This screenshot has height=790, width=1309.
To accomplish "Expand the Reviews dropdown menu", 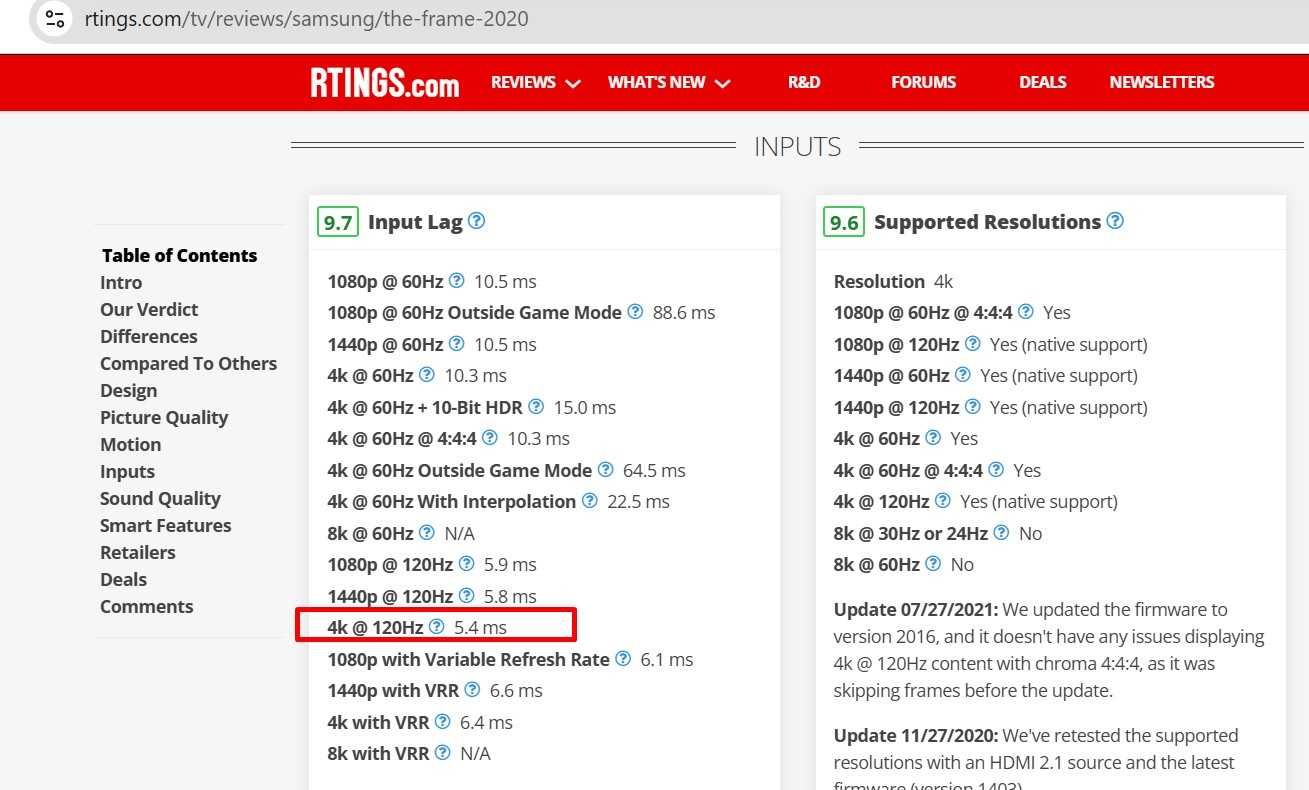I will [536, 82].
